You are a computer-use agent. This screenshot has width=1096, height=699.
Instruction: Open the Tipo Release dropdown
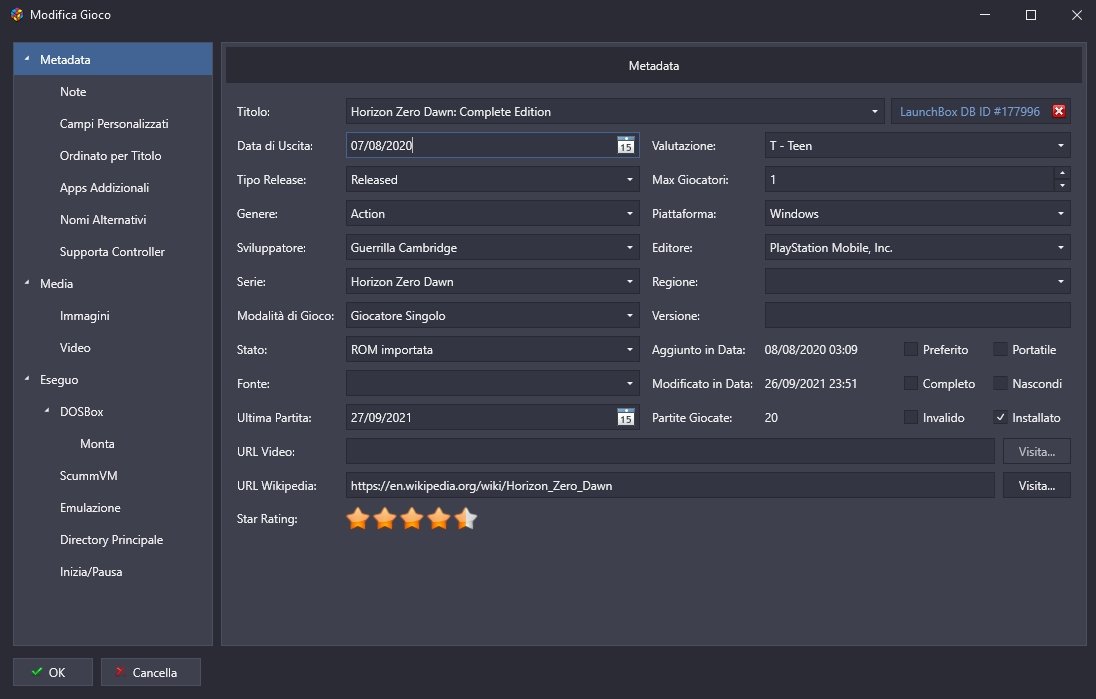pyautogui.click(x=630, y=180)
